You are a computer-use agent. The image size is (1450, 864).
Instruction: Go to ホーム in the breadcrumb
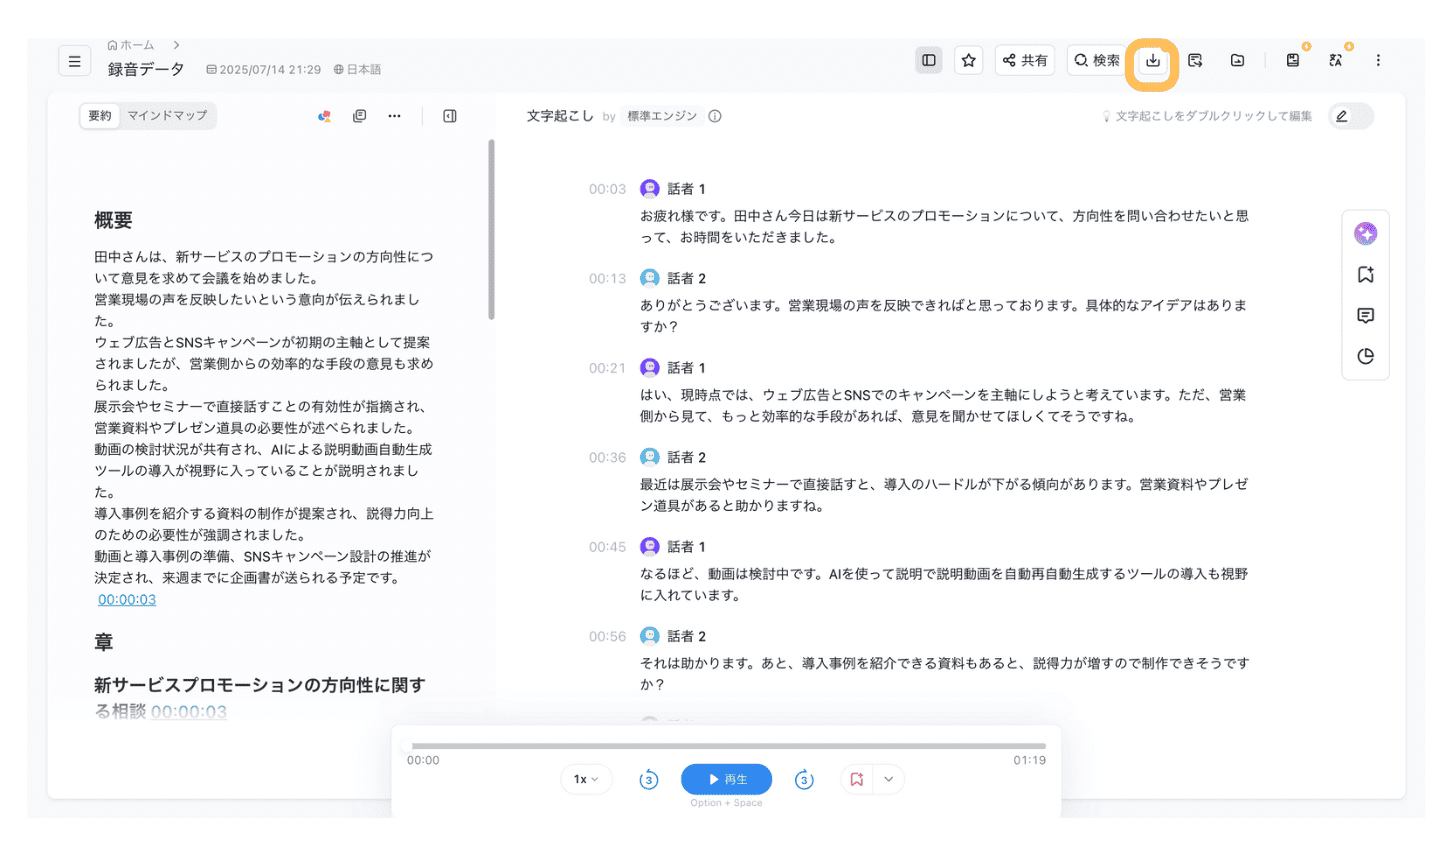tap(131, 45)
